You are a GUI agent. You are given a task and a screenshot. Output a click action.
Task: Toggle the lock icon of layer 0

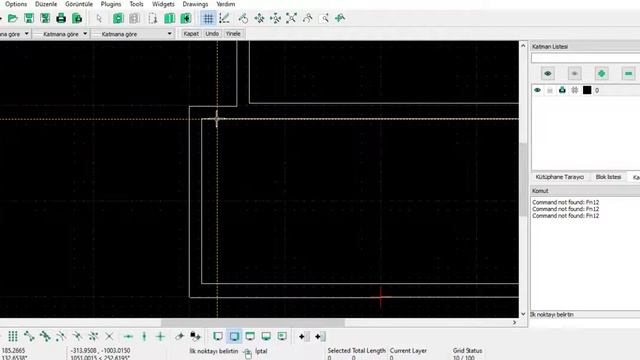pos(550,90)
